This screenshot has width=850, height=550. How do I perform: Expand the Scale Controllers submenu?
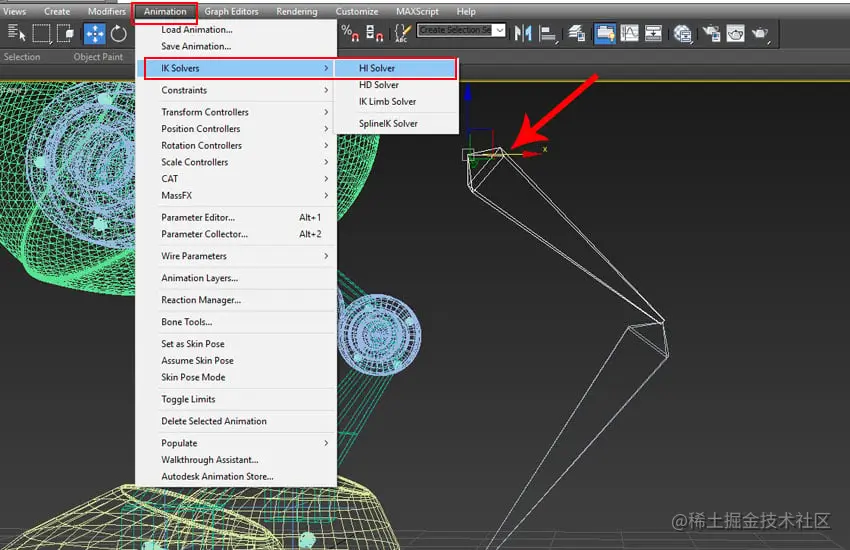(x=236, y=163)
